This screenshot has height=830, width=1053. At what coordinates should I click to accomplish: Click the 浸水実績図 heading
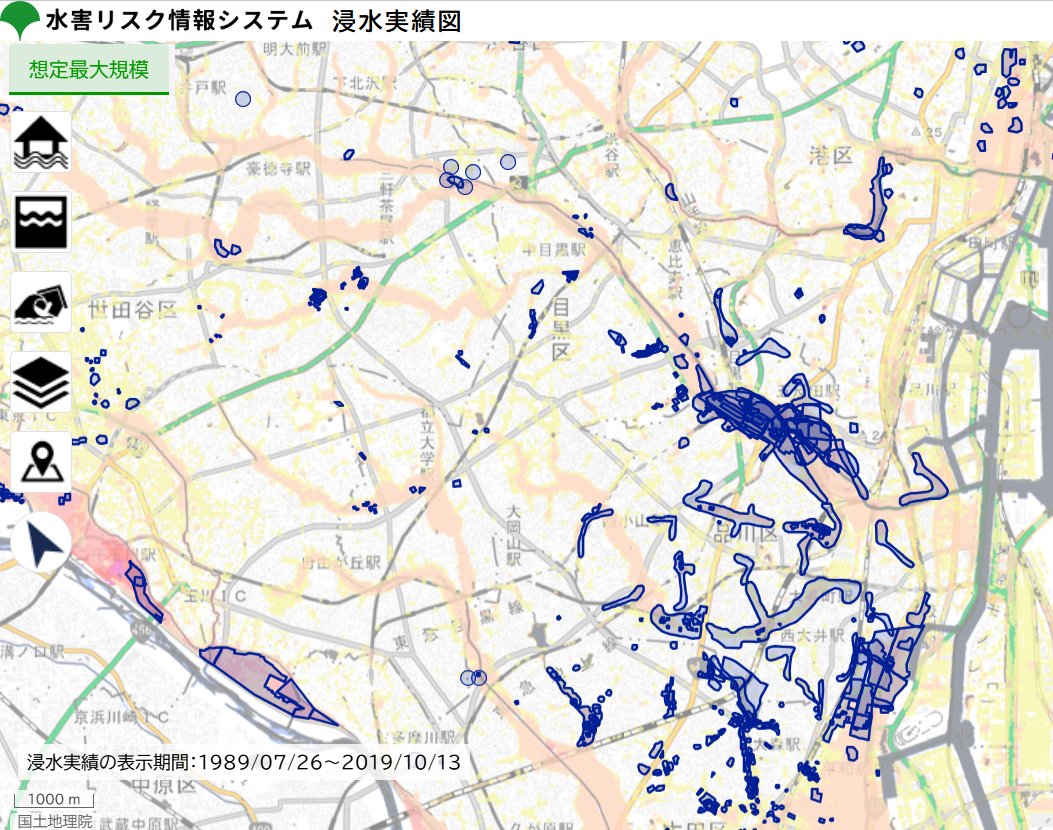pos(397,21)
